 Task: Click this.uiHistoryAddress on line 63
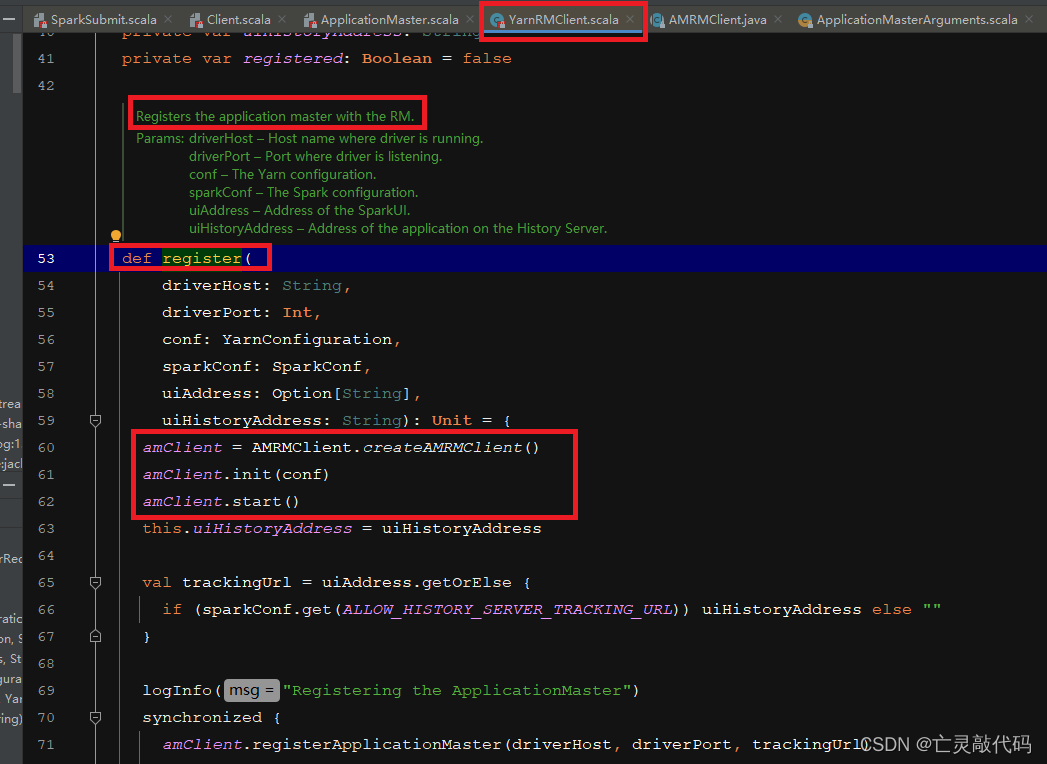[x=247, y=529]
